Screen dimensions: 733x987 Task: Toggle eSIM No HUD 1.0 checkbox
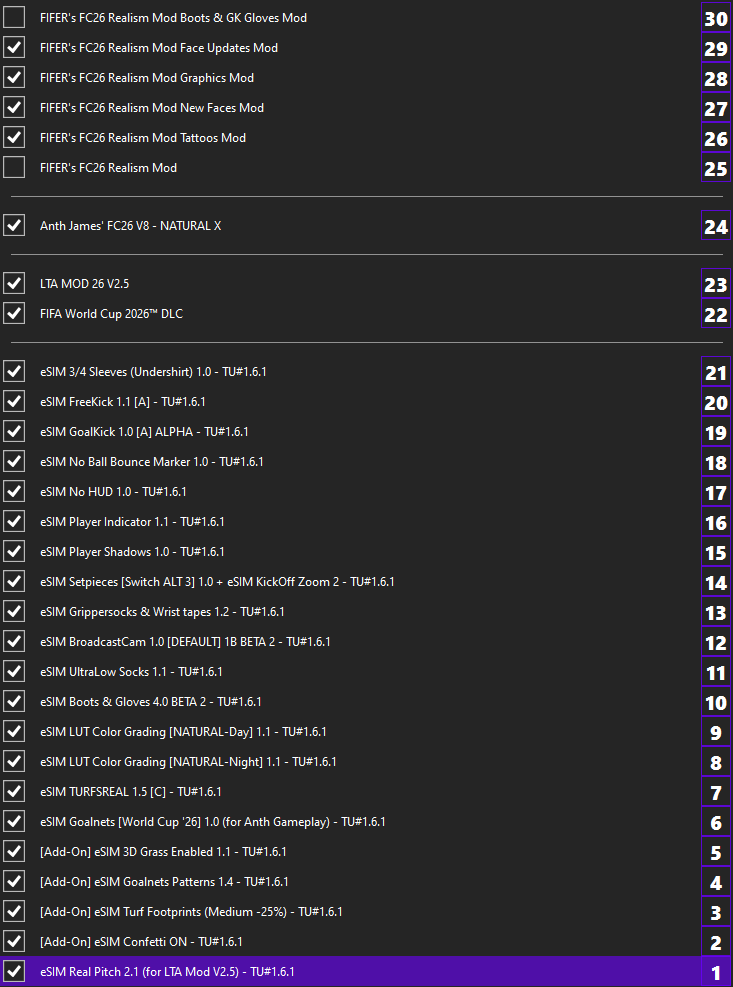[x=14, y=491]
